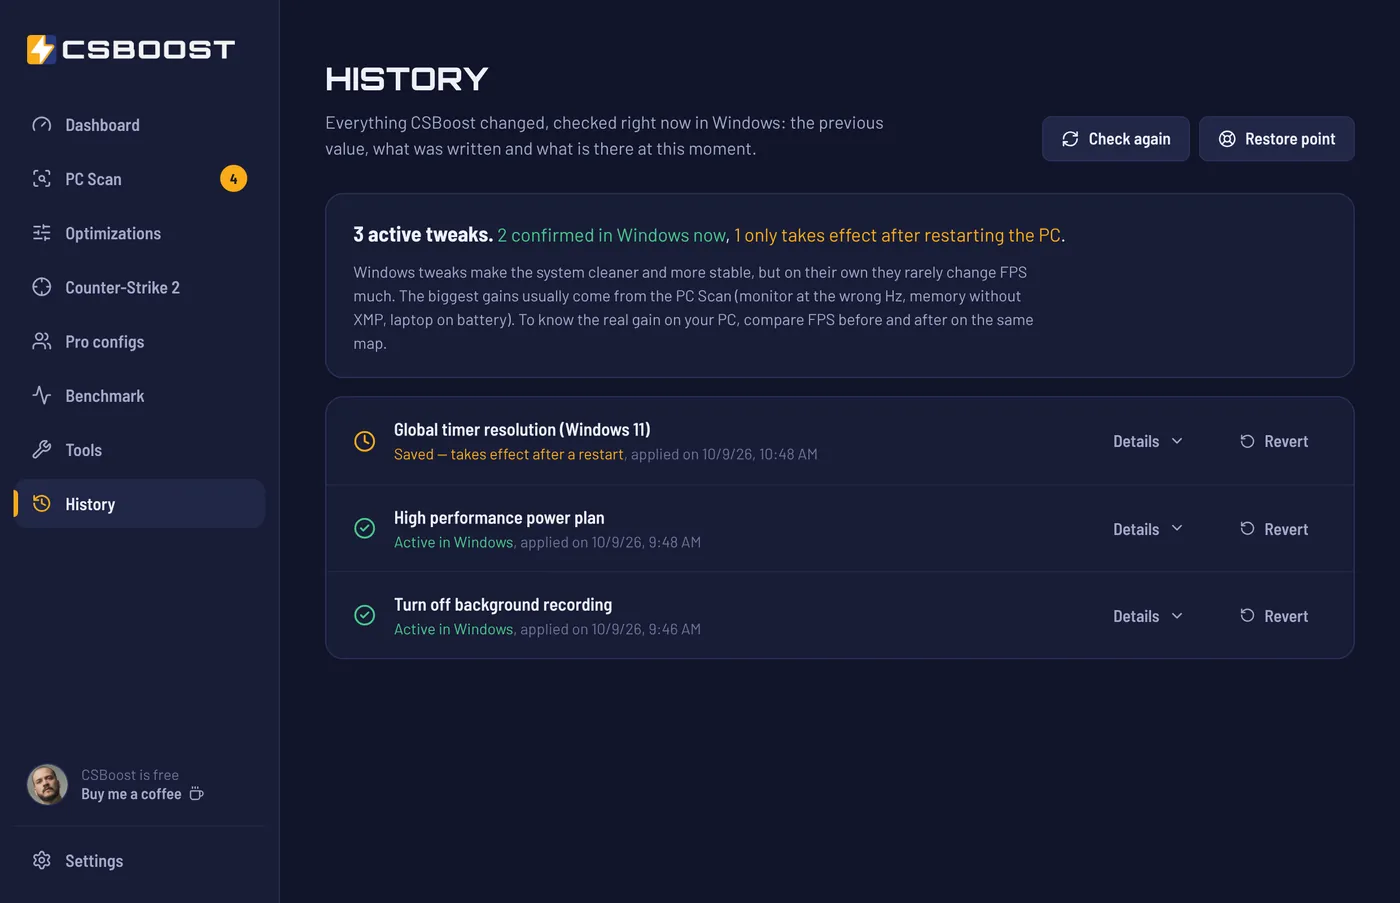
Task: Click chevron beside Details in High performance row
Action: click(x=1177, y=528)
